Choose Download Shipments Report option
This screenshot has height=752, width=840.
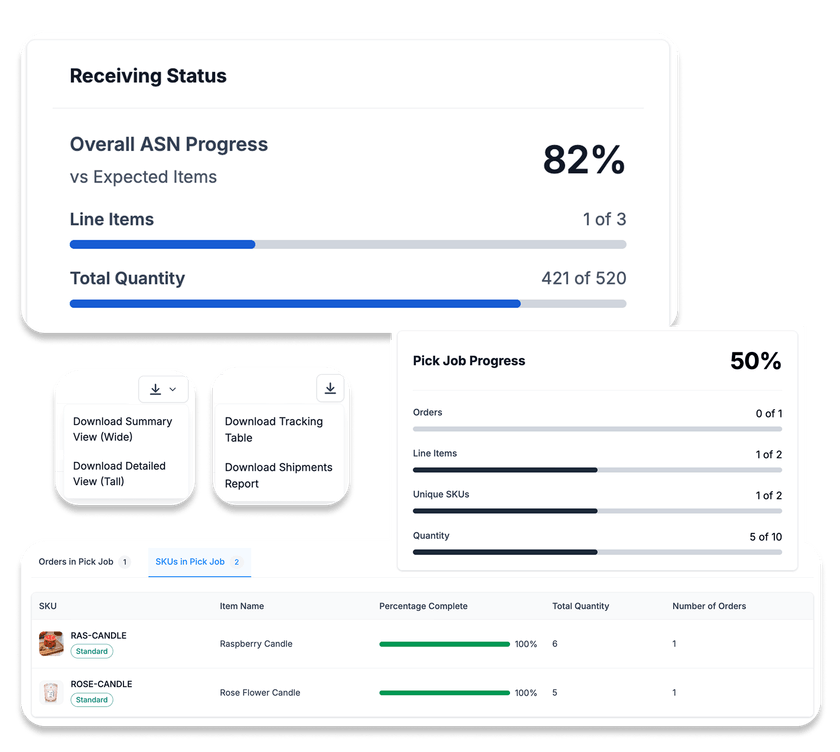click(278, 475)
